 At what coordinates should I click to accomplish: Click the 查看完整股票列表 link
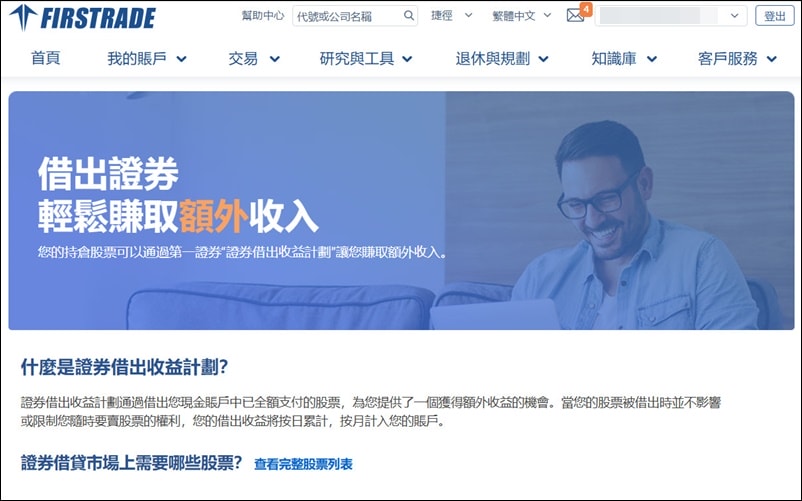click(x=303, y=464)
